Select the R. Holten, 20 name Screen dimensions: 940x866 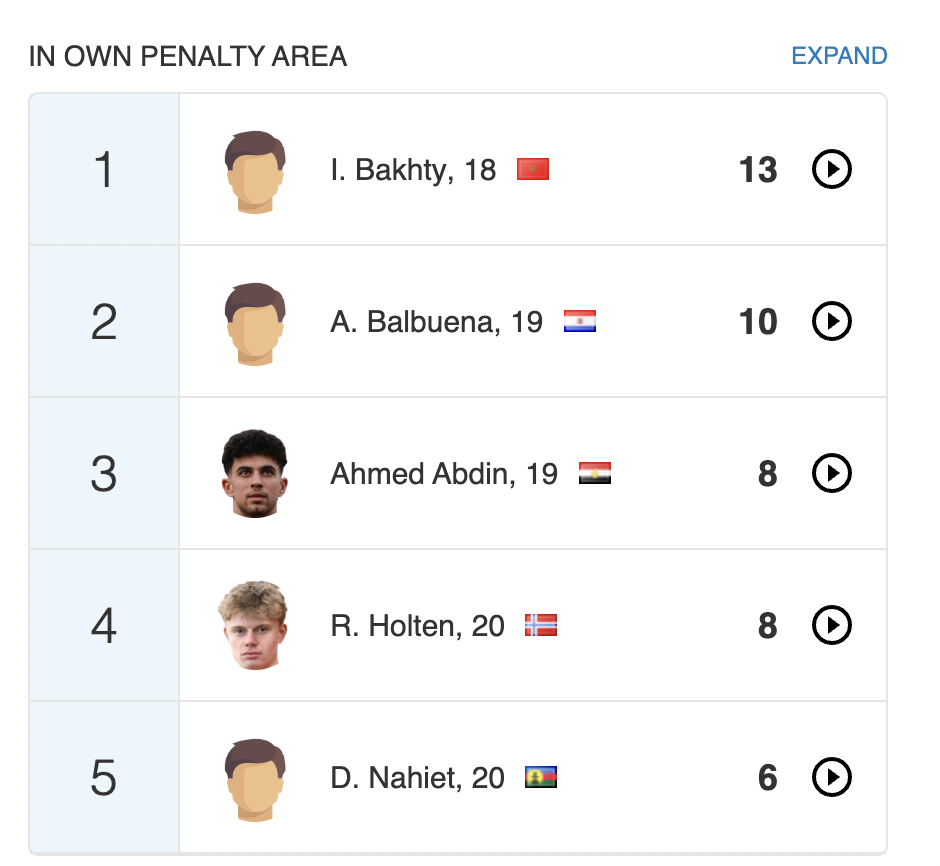pos(417,626)
